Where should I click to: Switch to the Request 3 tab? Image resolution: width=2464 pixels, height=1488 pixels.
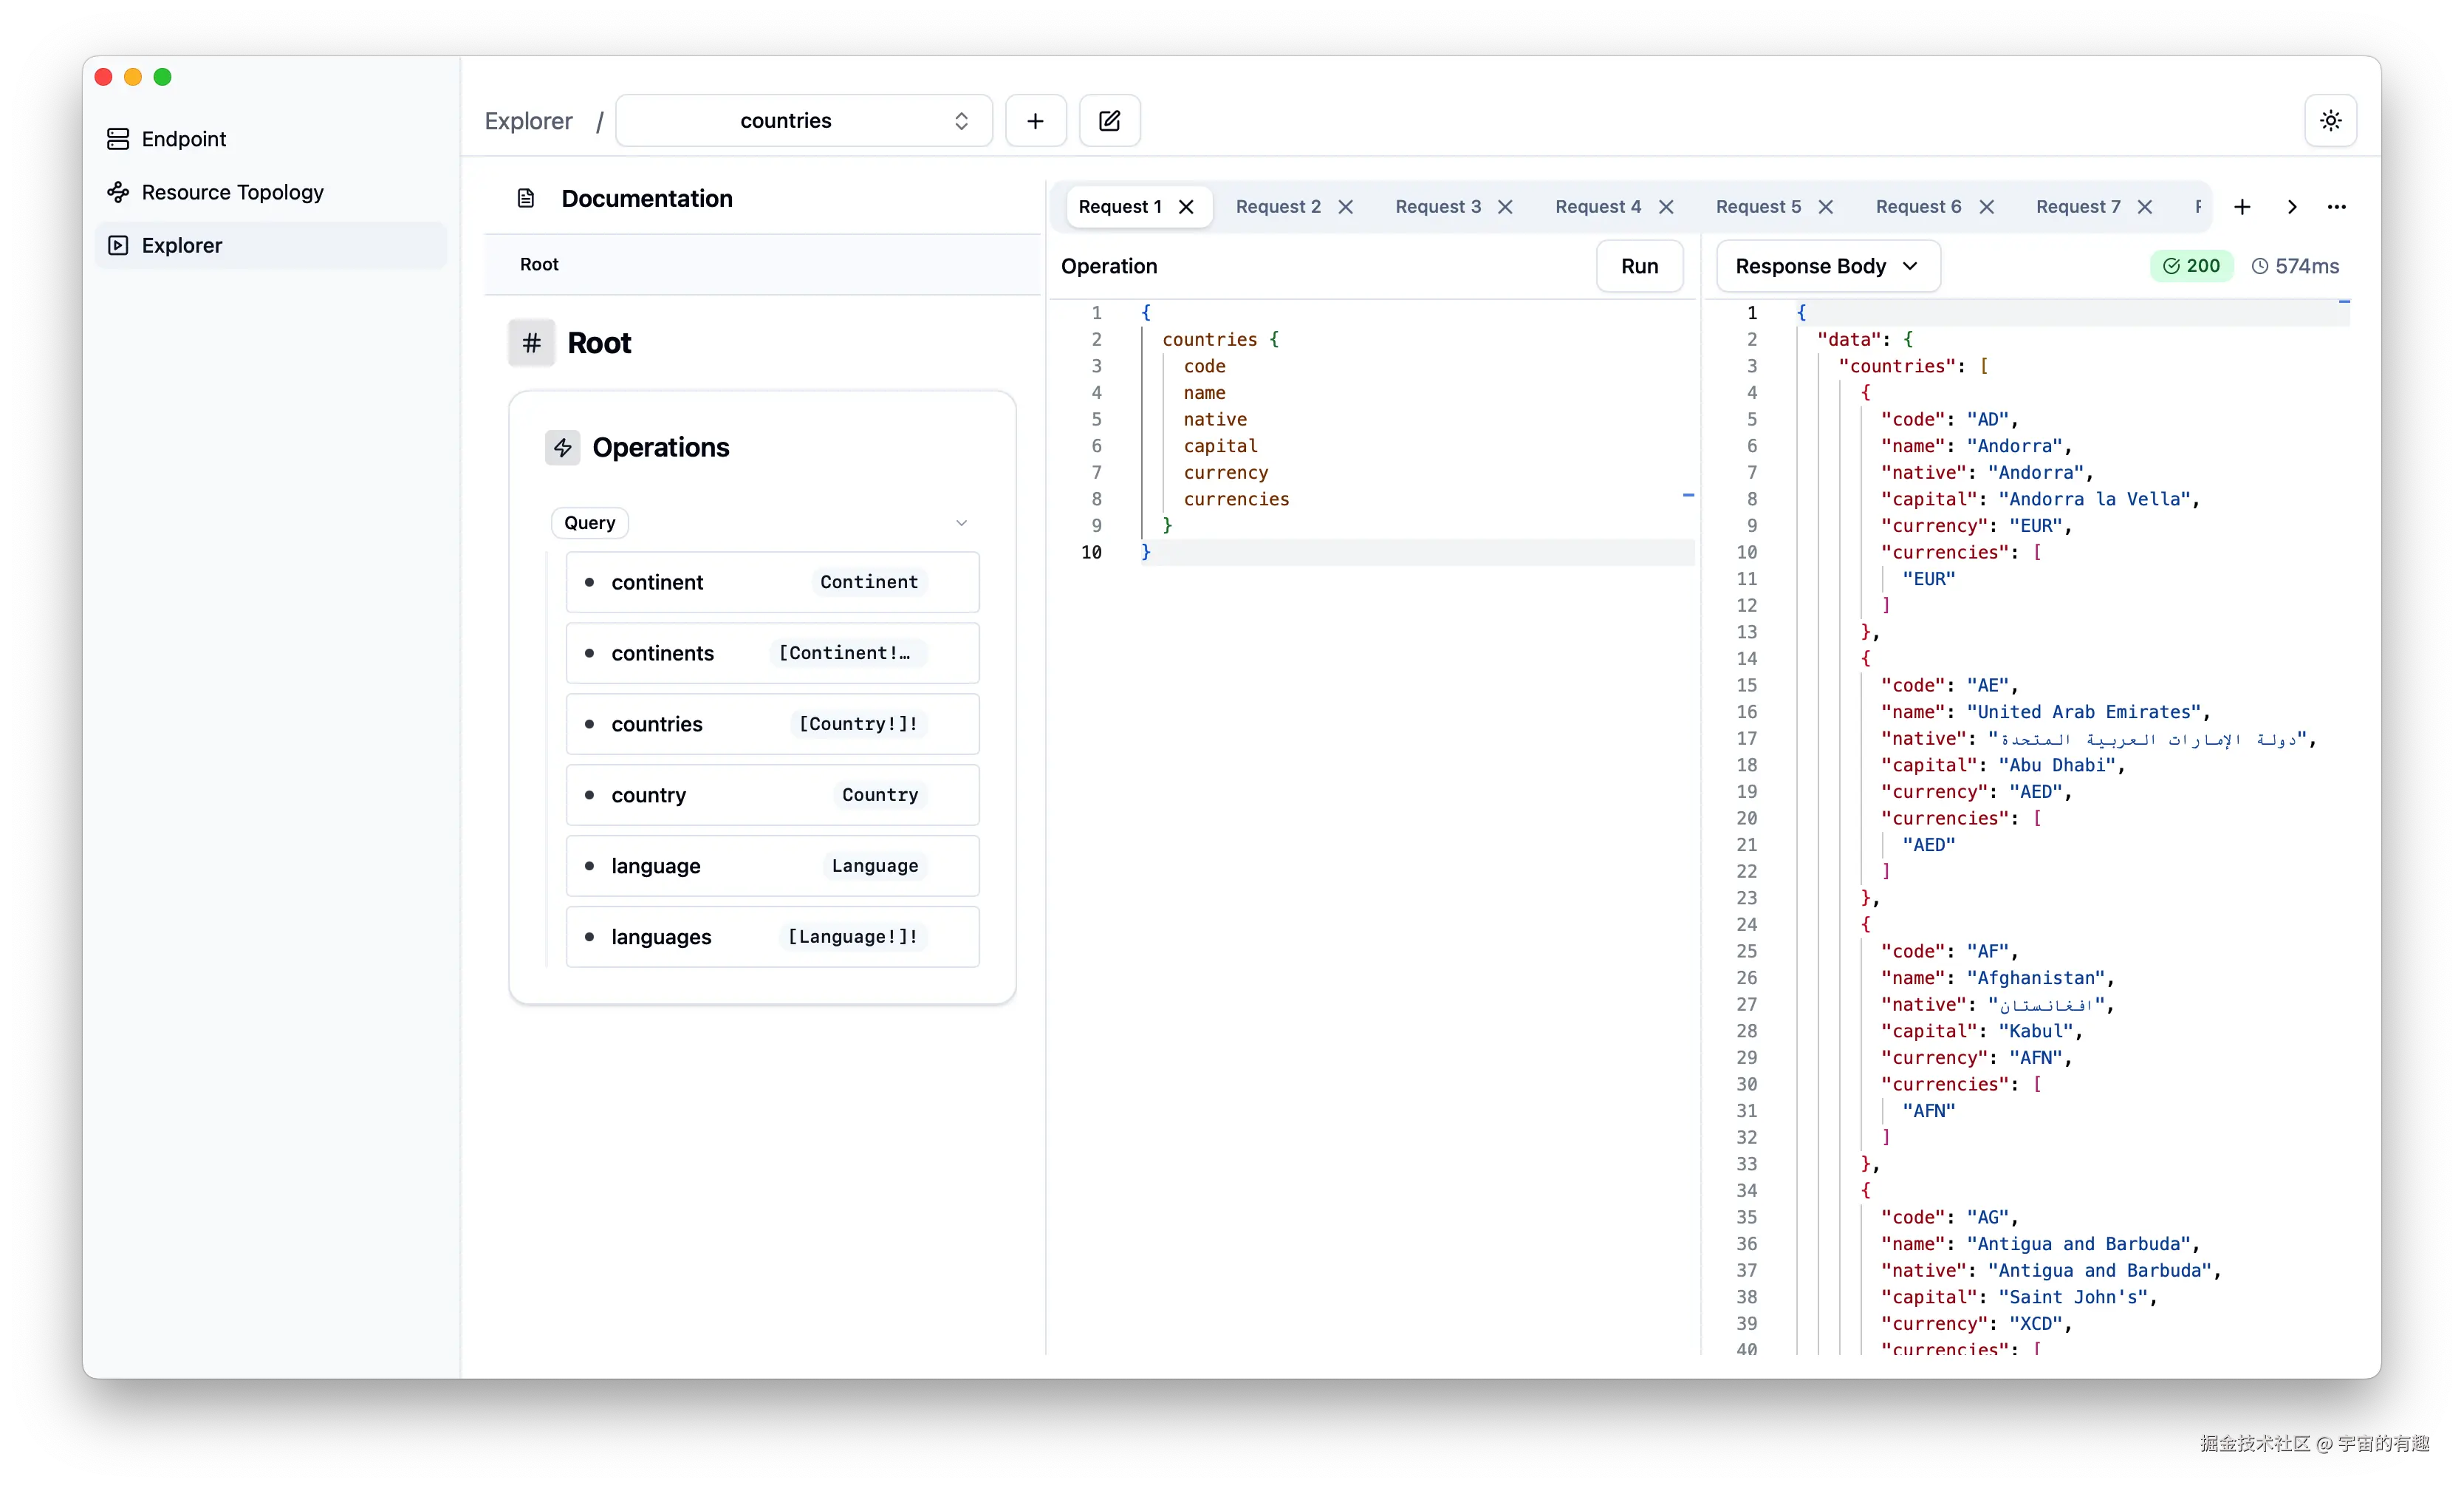pos(1437,207)
